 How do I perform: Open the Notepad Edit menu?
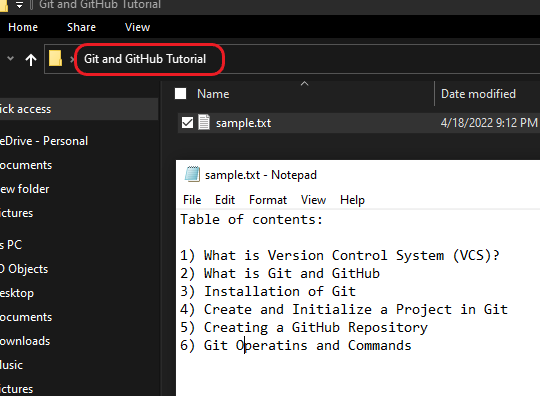225,200
